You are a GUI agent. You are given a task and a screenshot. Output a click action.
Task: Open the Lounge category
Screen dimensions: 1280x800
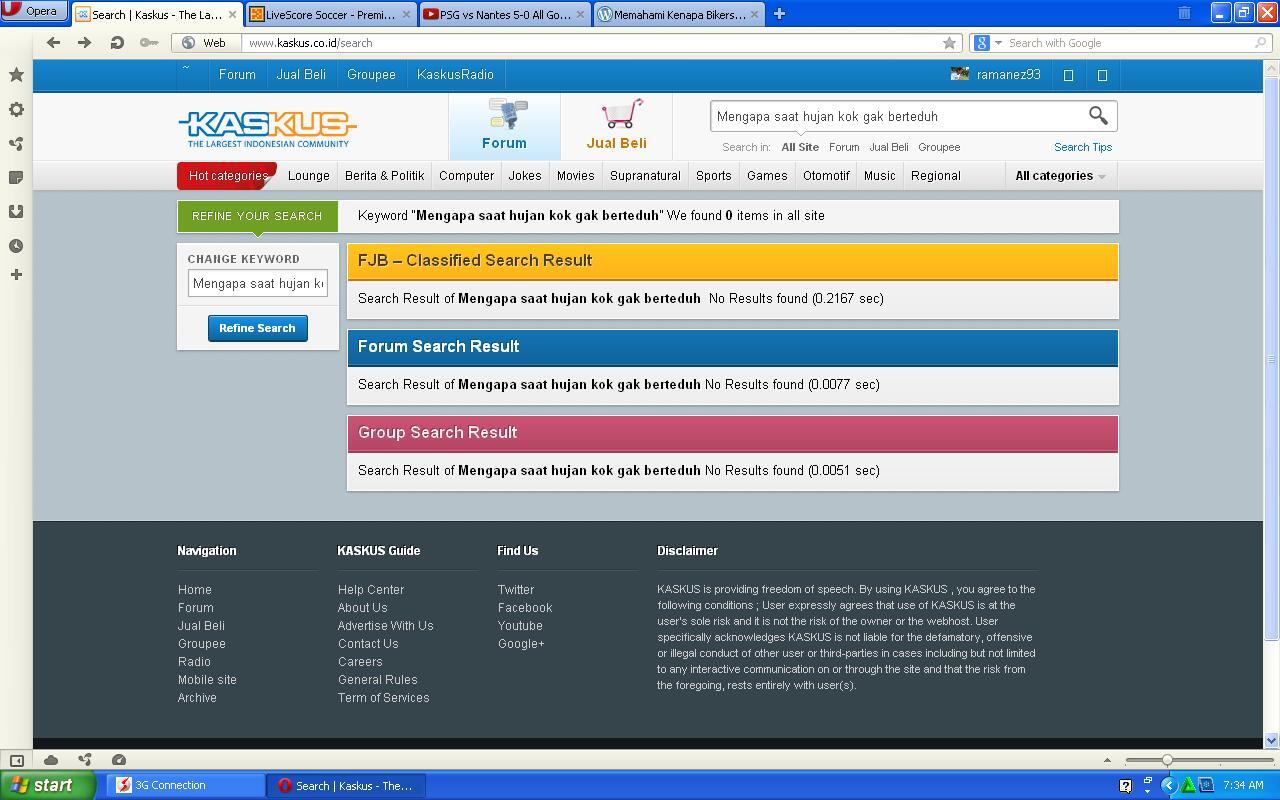point(309,176)
